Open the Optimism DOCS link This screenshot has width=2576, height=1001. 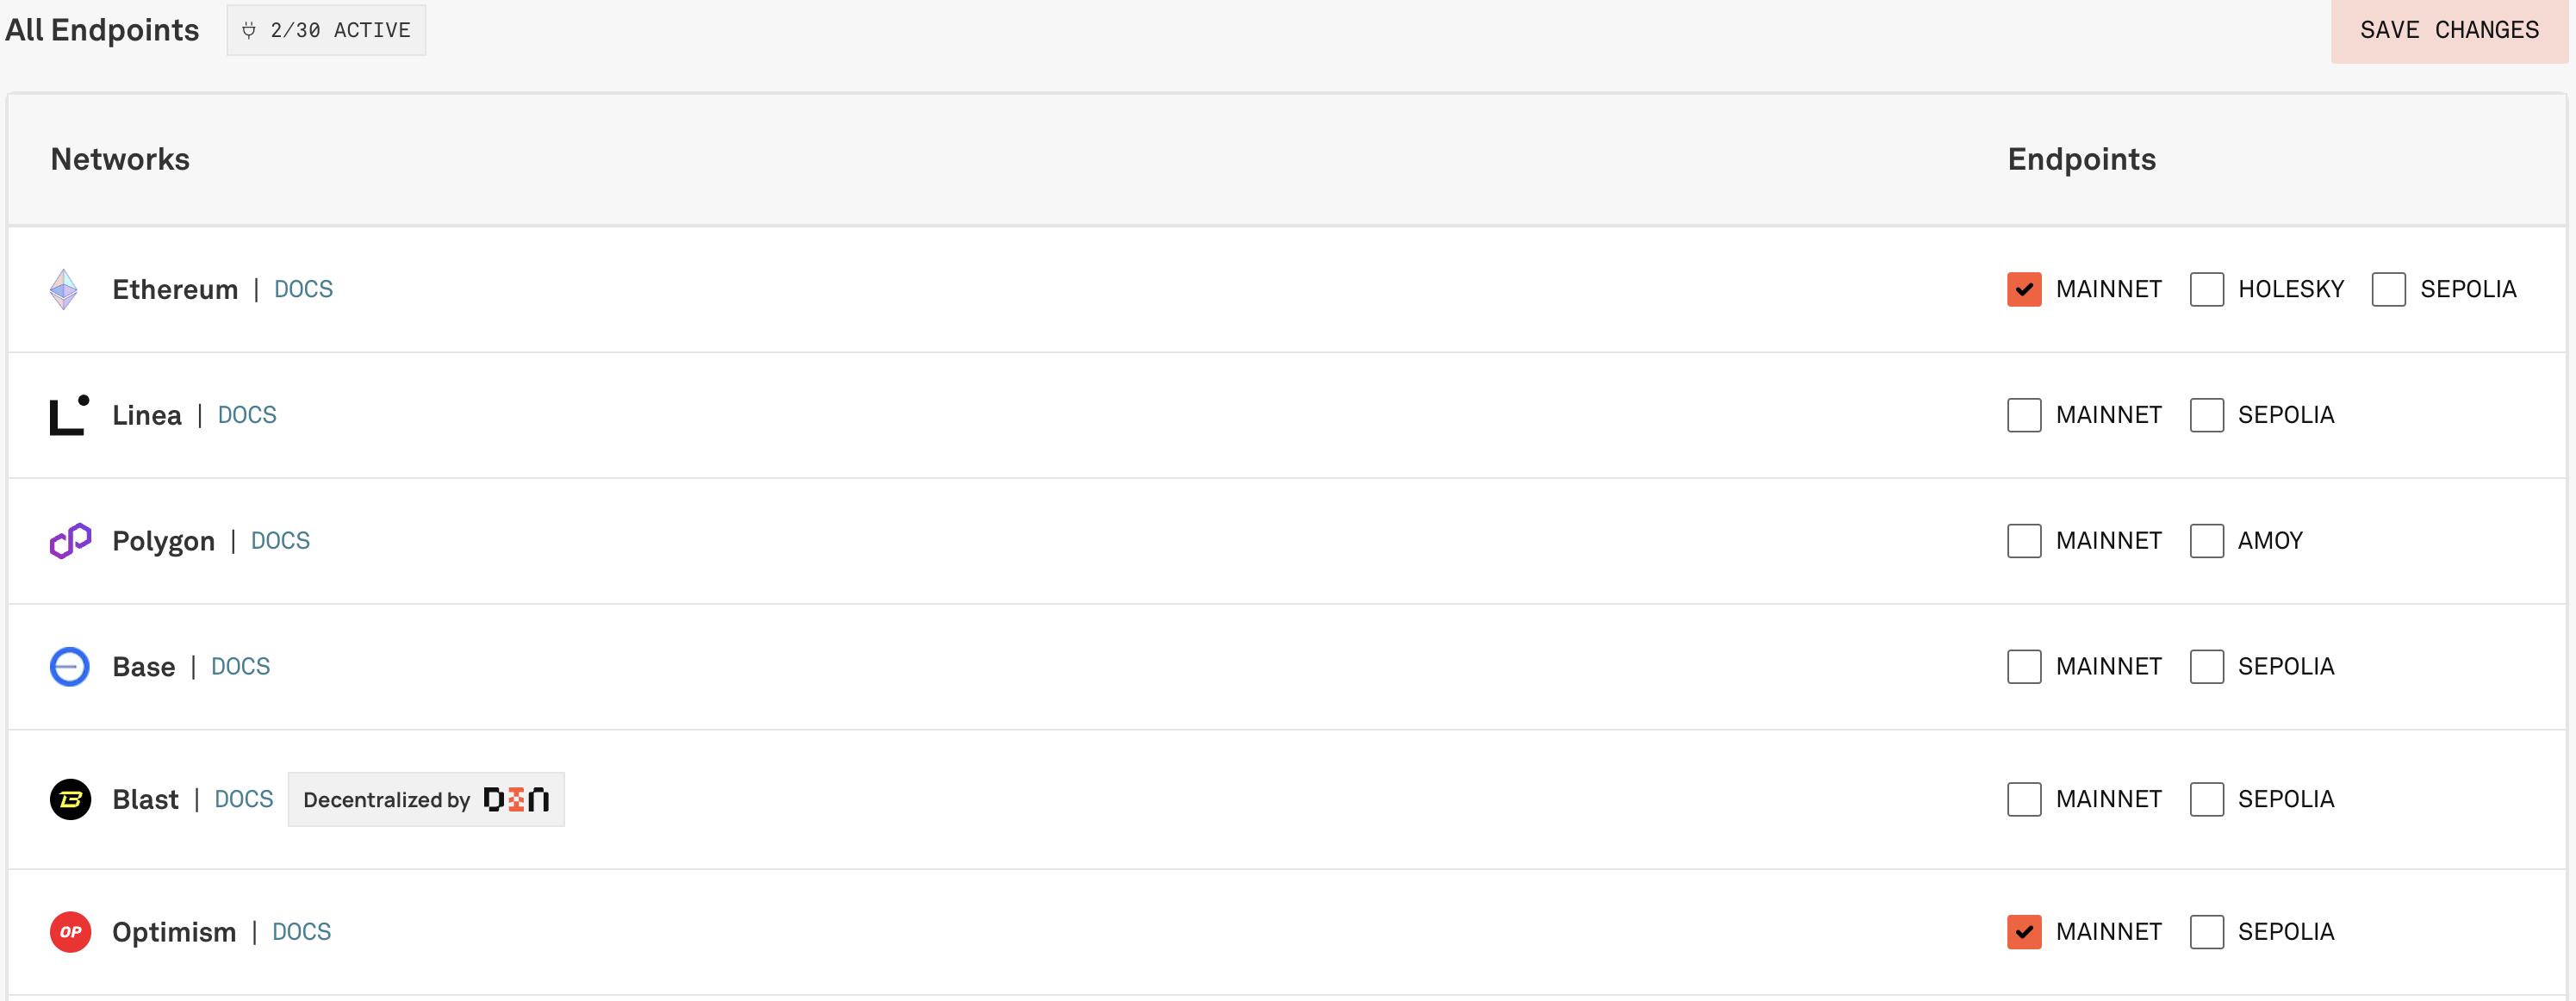click(x=301, y=932)
